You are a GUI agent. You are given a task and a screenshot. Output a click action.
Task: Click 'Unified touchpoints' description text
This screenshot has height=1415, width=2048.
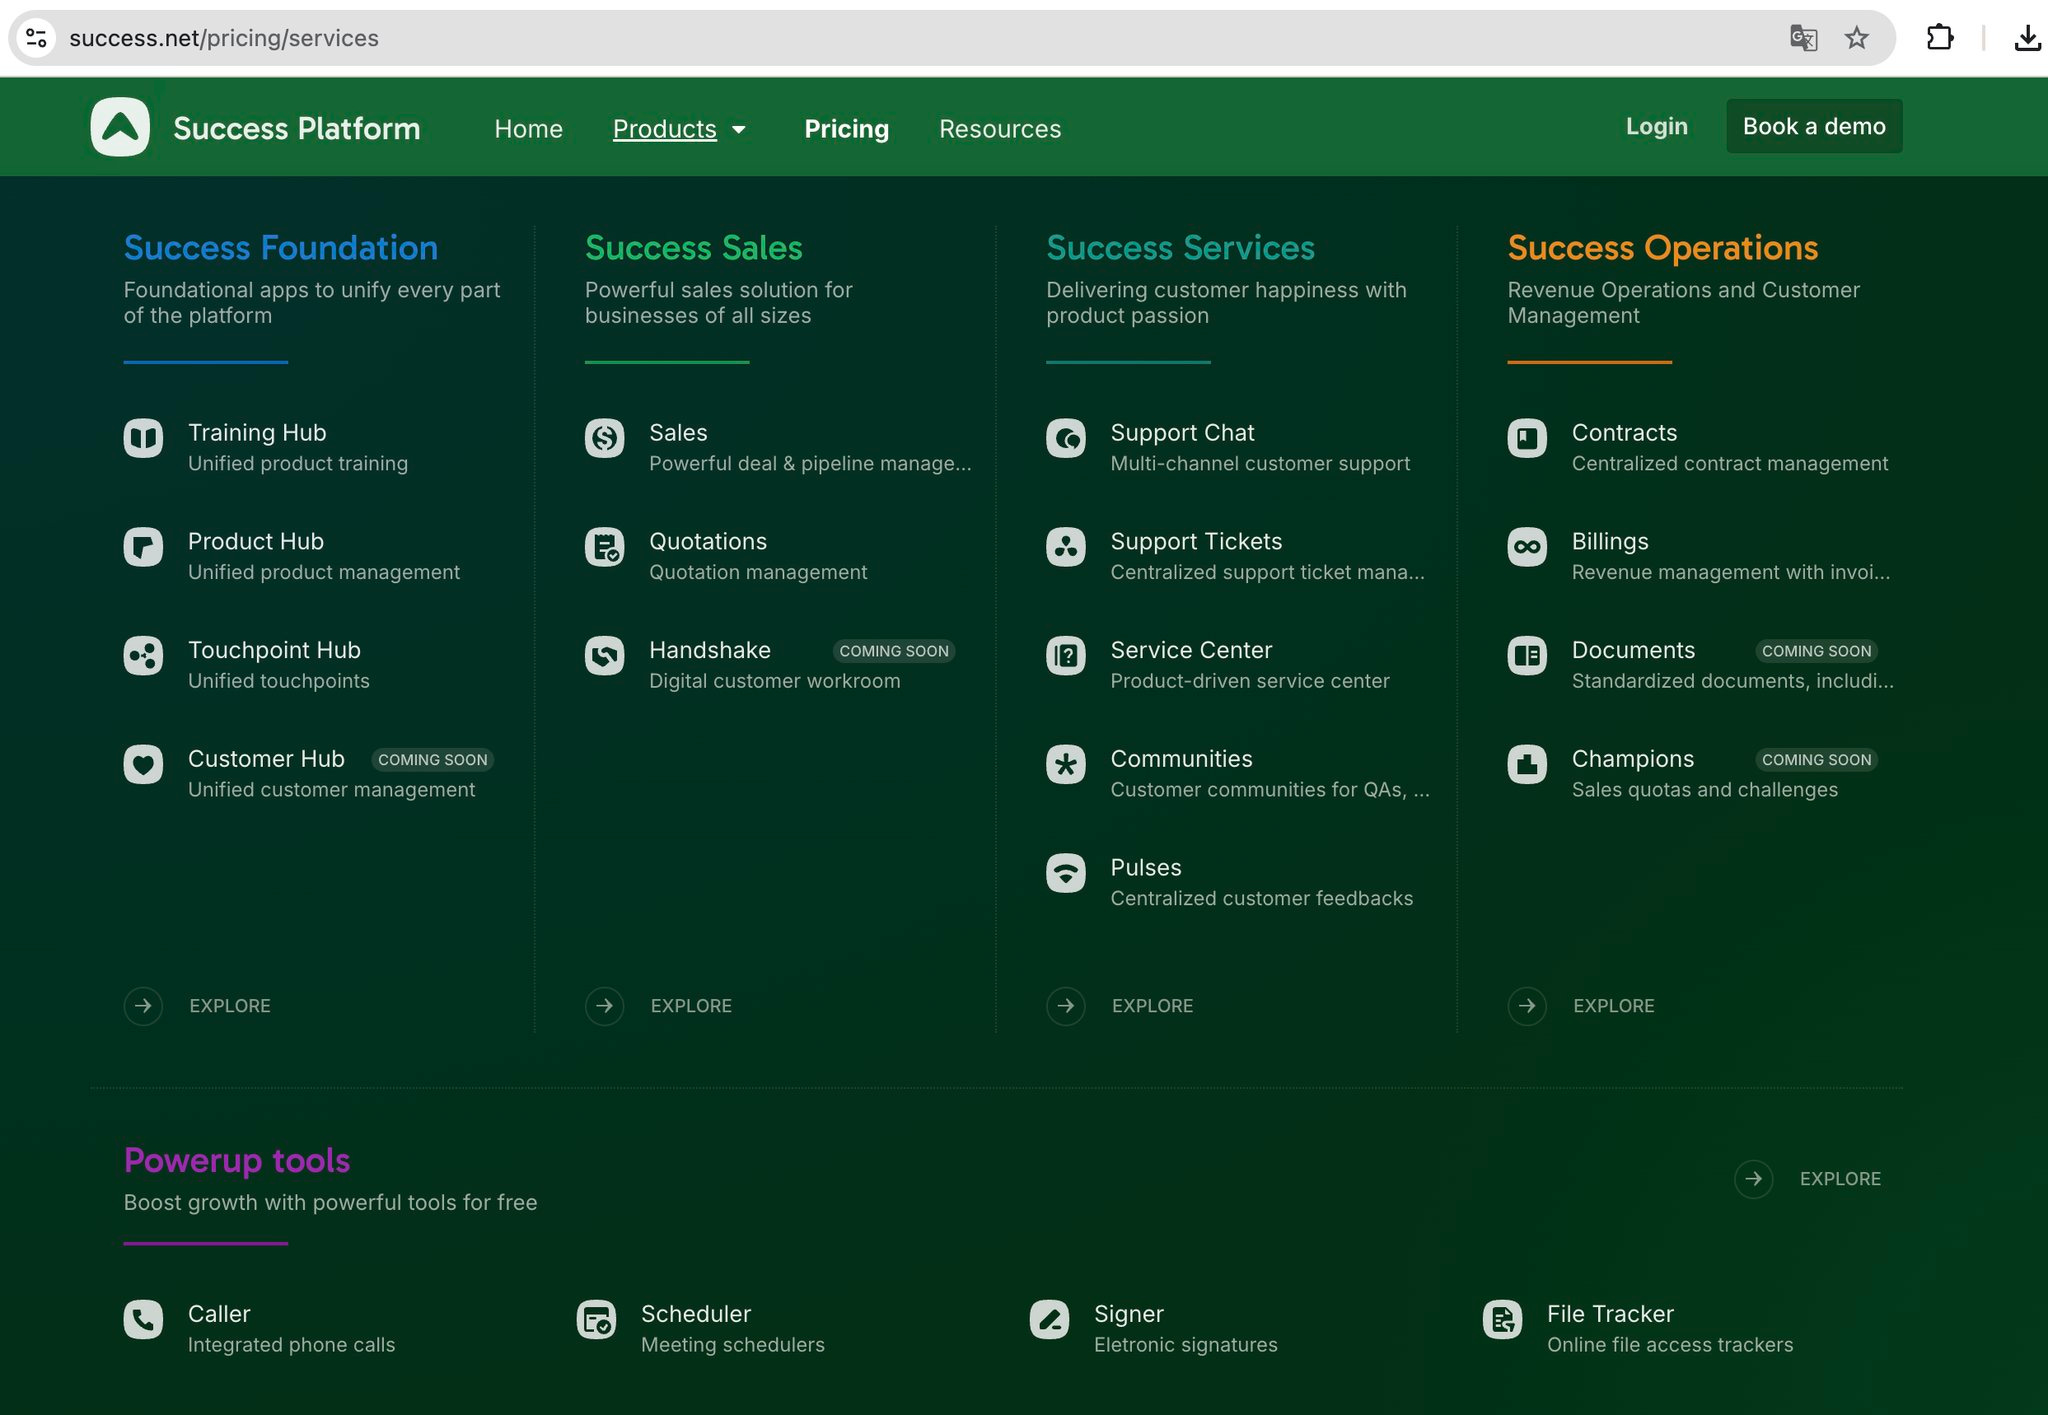[278, 680]
